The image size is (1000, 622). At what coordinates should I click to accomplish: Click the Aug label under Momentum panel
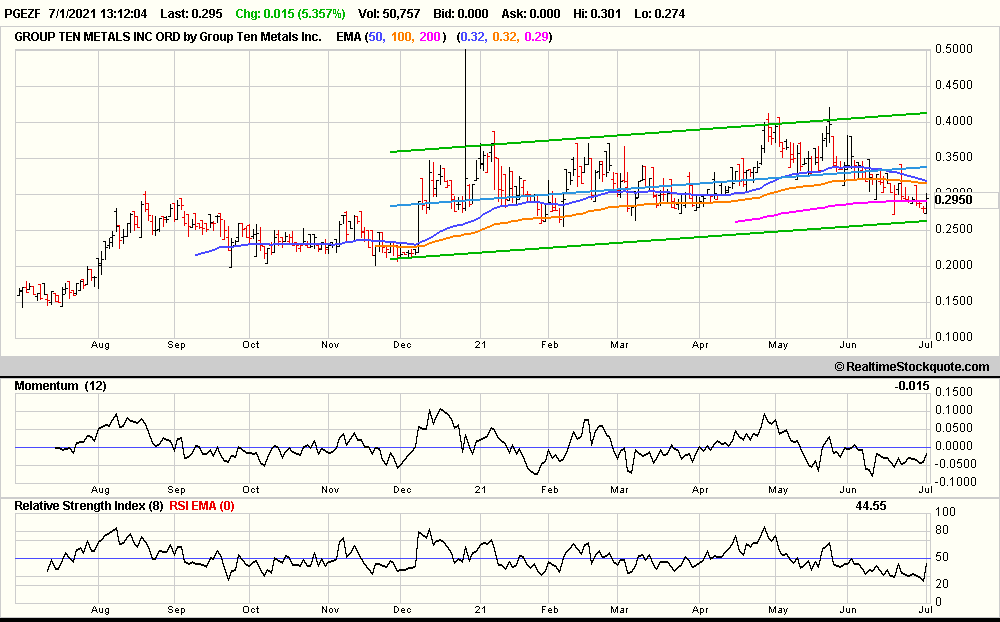(x=100, y=489)
